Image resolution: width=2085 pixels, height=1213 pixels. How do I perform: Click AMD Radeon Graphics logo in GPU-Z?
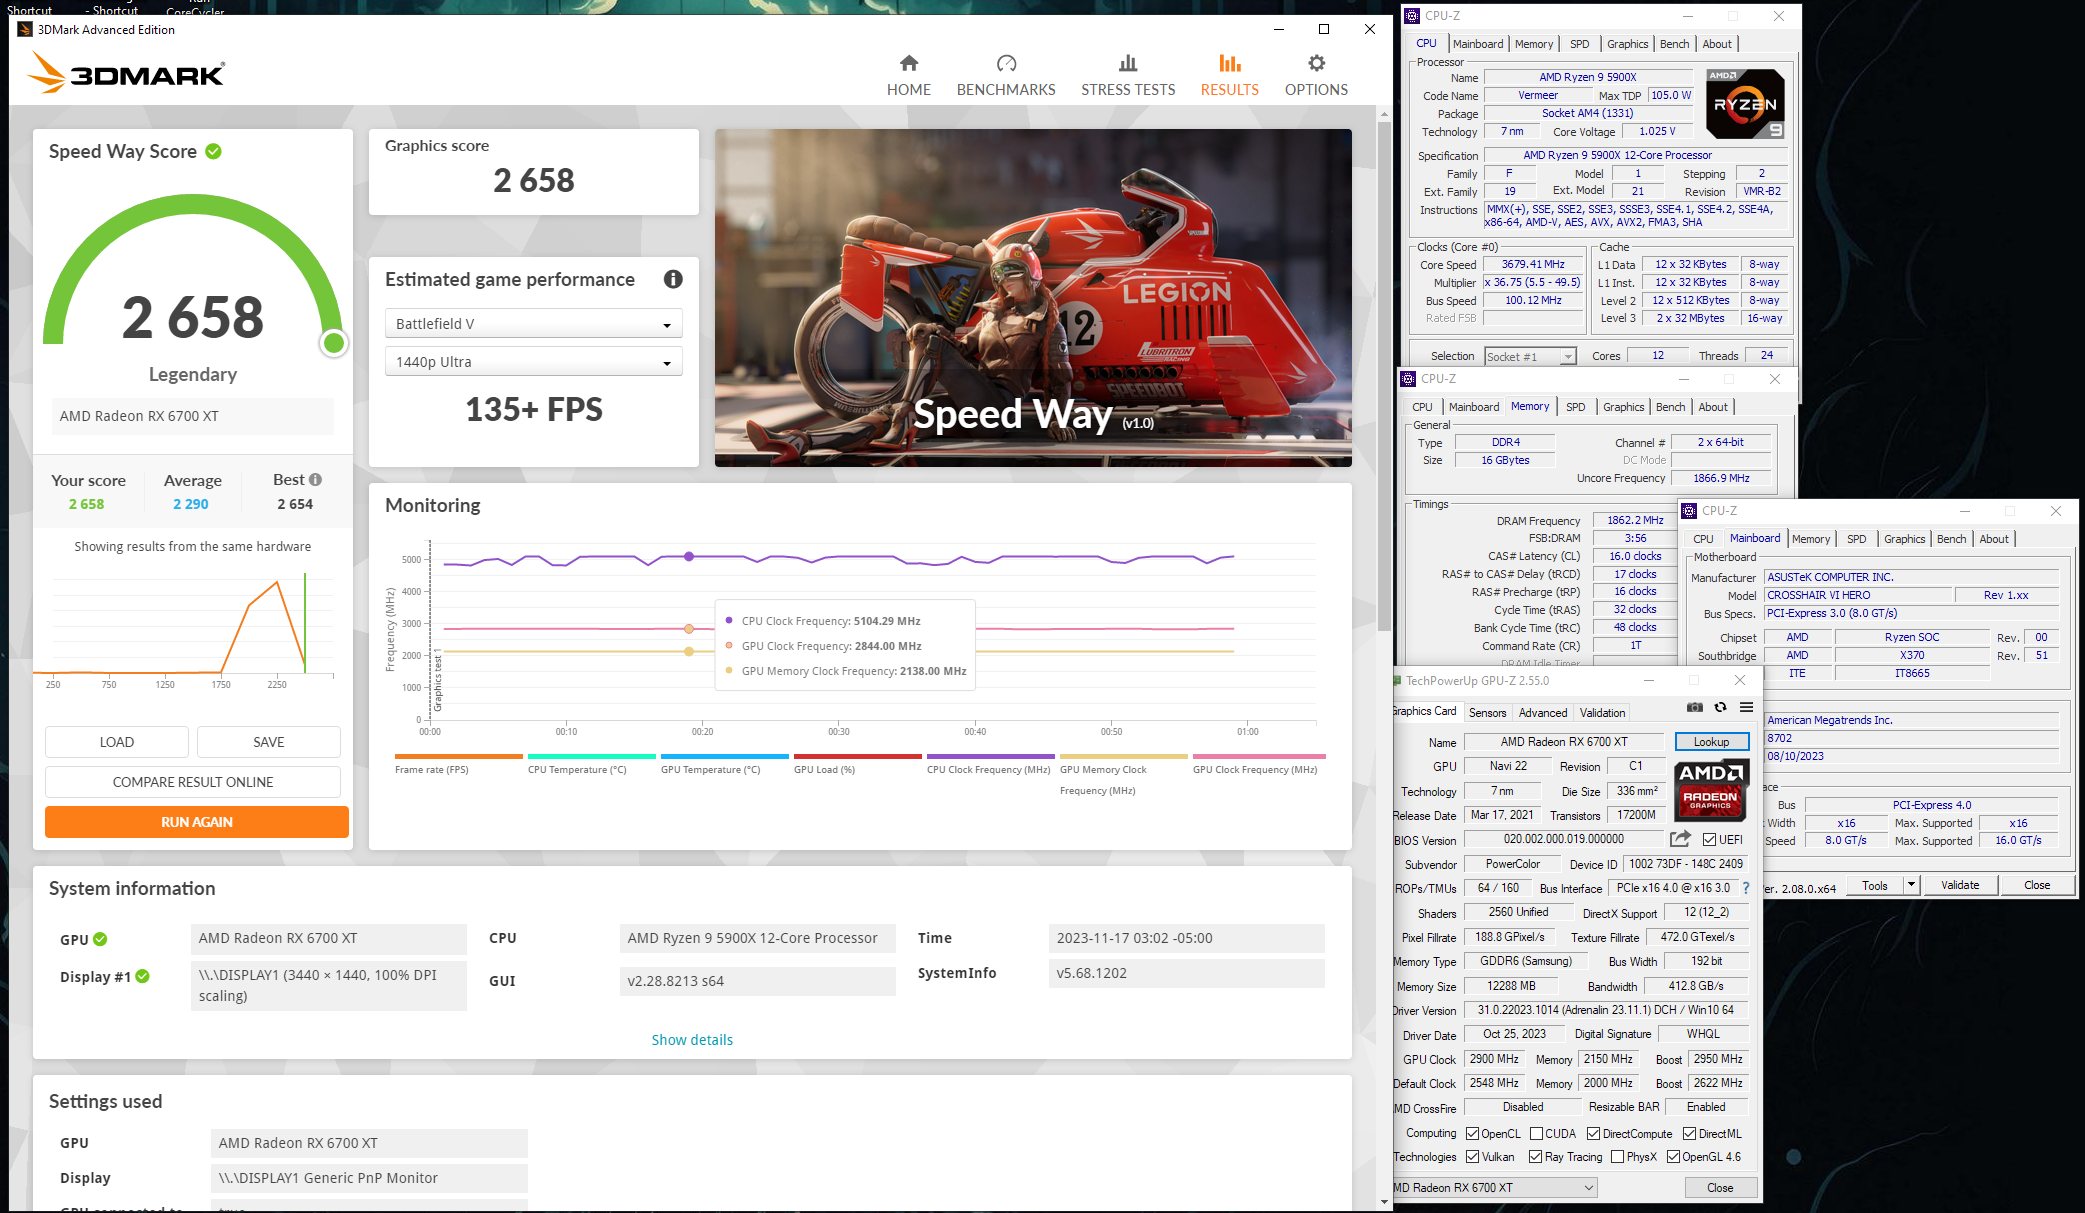(1711, 789)
